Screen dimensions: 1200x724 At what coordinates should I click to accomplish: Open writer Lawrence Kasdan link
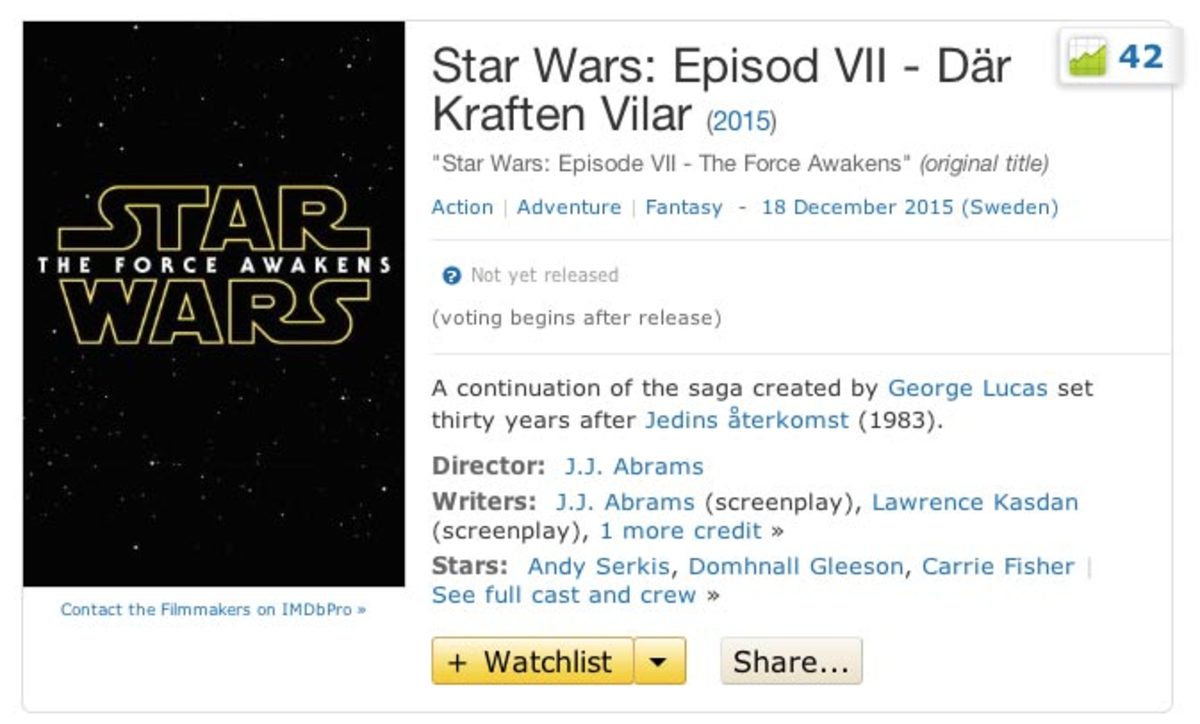(975, 502)
